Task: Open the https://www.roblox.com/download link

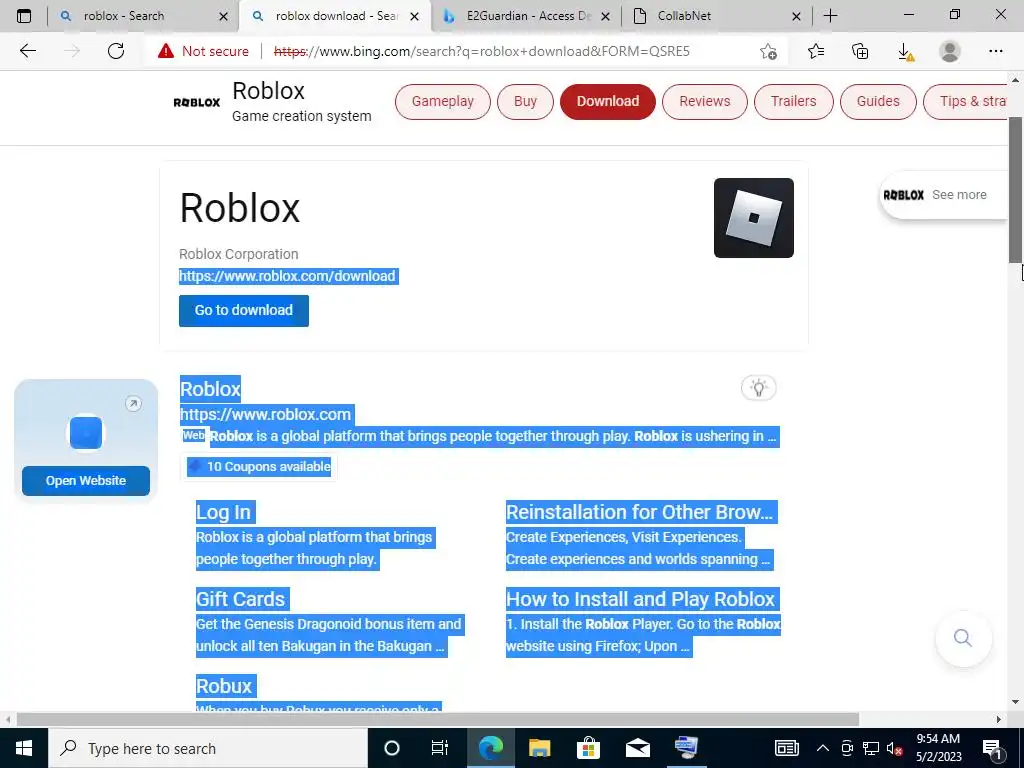Action: [287, 276]
